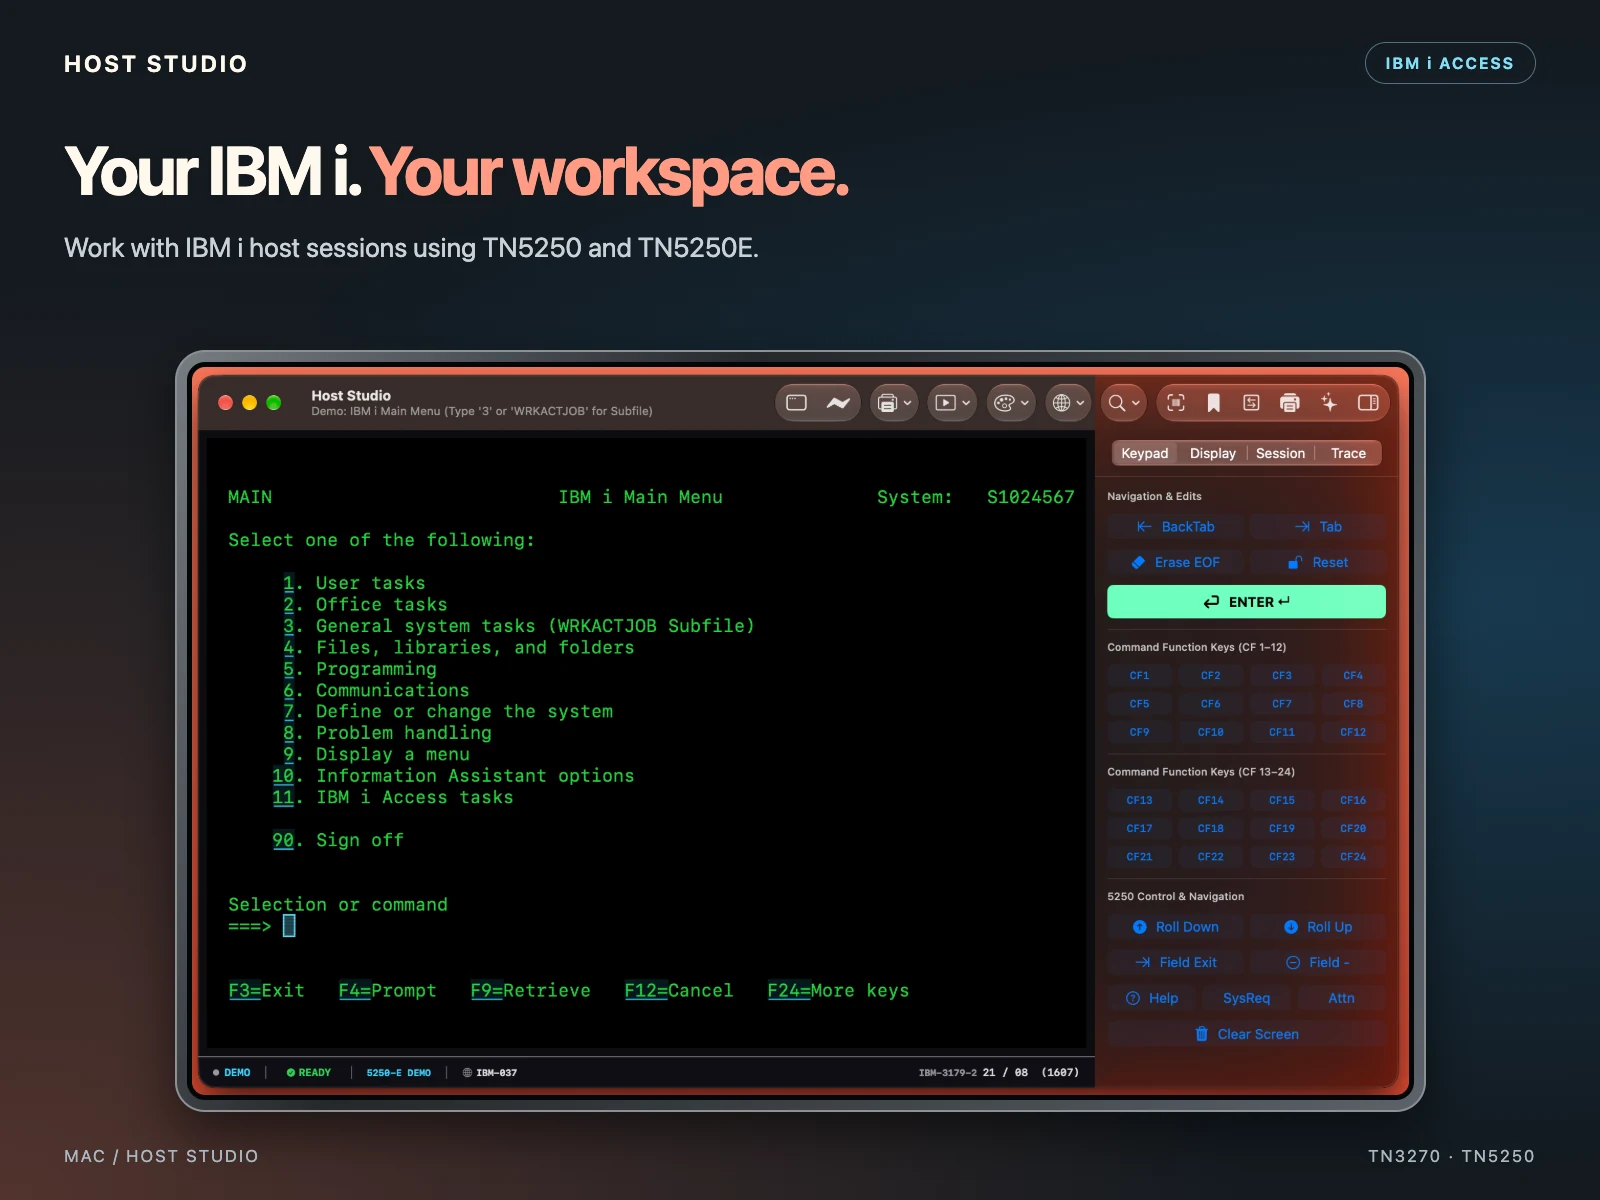This screenshot has width=1600, height=1200.
Task: Click the Roll Up button
Action: point(1318,927)
